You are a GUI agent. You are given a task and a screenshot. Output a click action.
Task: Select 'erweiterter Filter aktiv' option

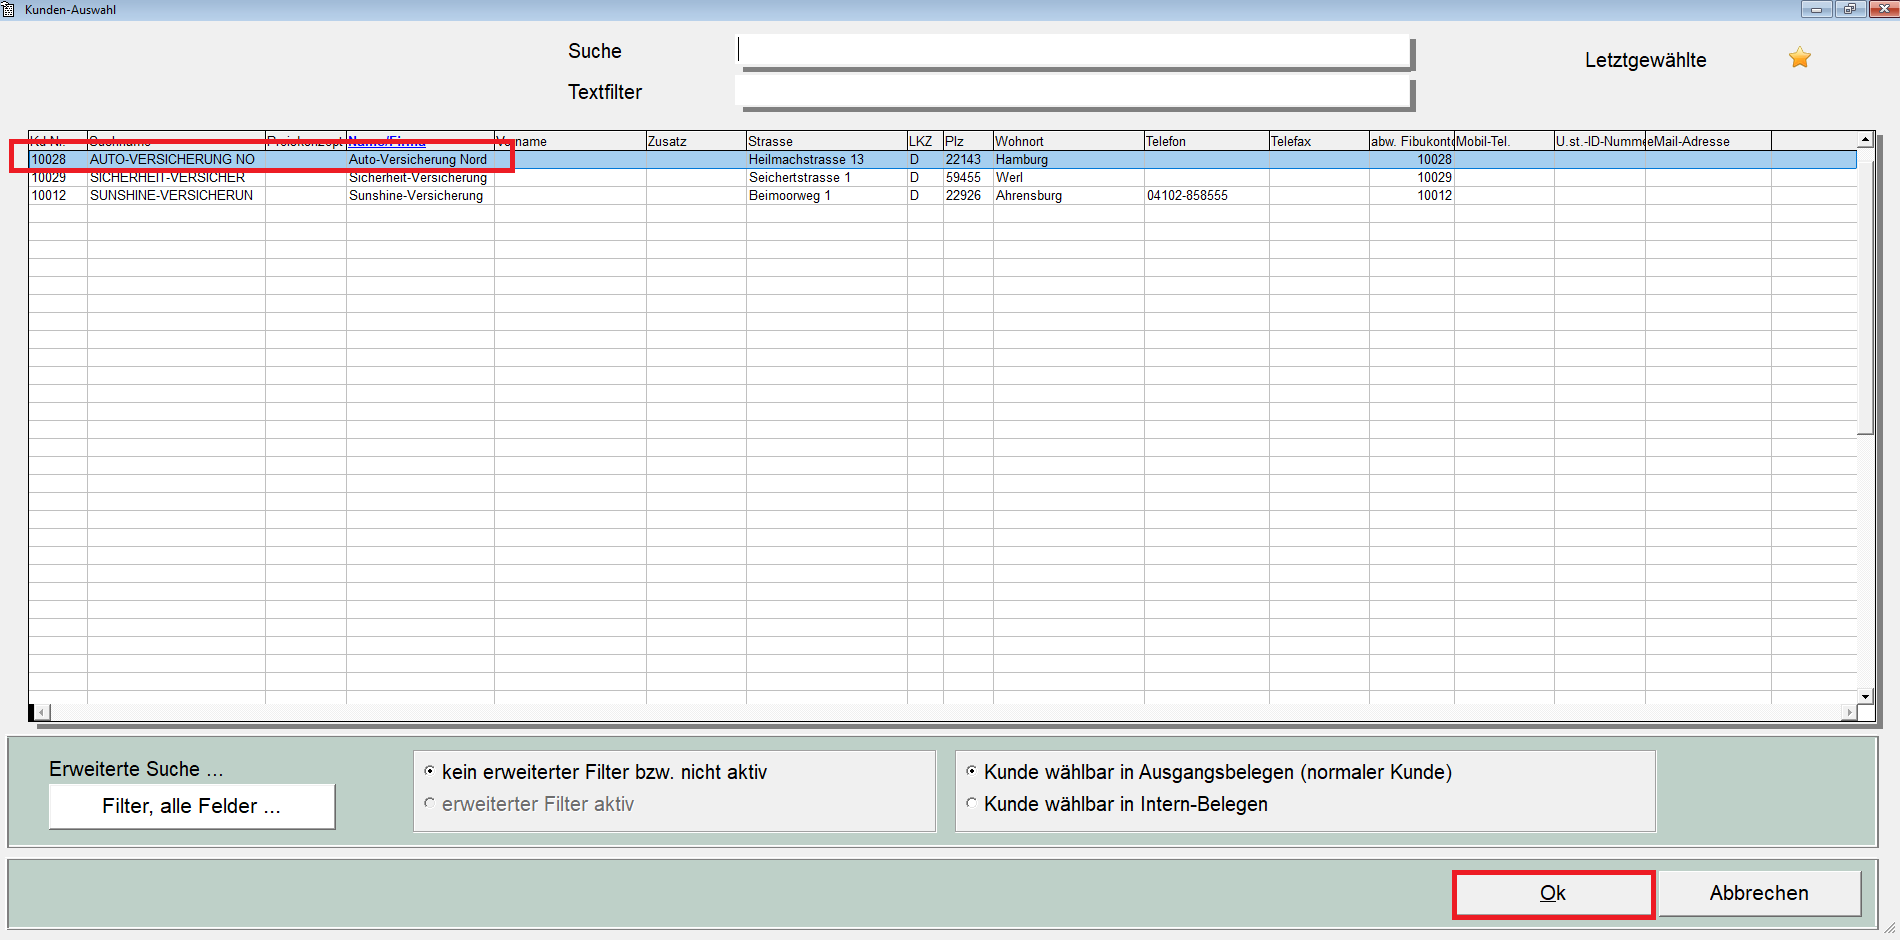coord(530,804)
